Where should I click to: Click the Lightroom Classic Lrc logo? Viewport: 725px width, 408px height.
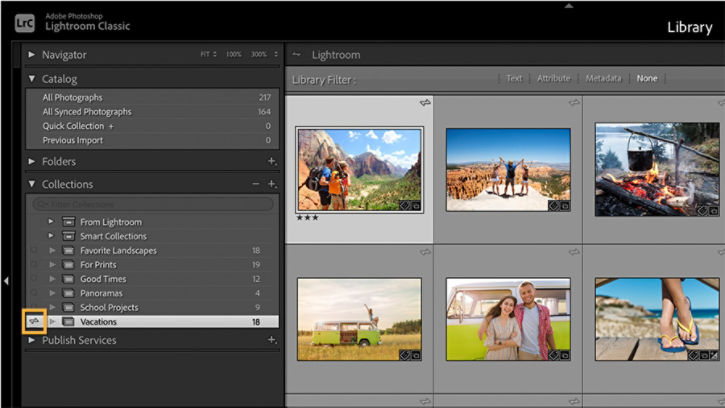click(x=26, y=24)
